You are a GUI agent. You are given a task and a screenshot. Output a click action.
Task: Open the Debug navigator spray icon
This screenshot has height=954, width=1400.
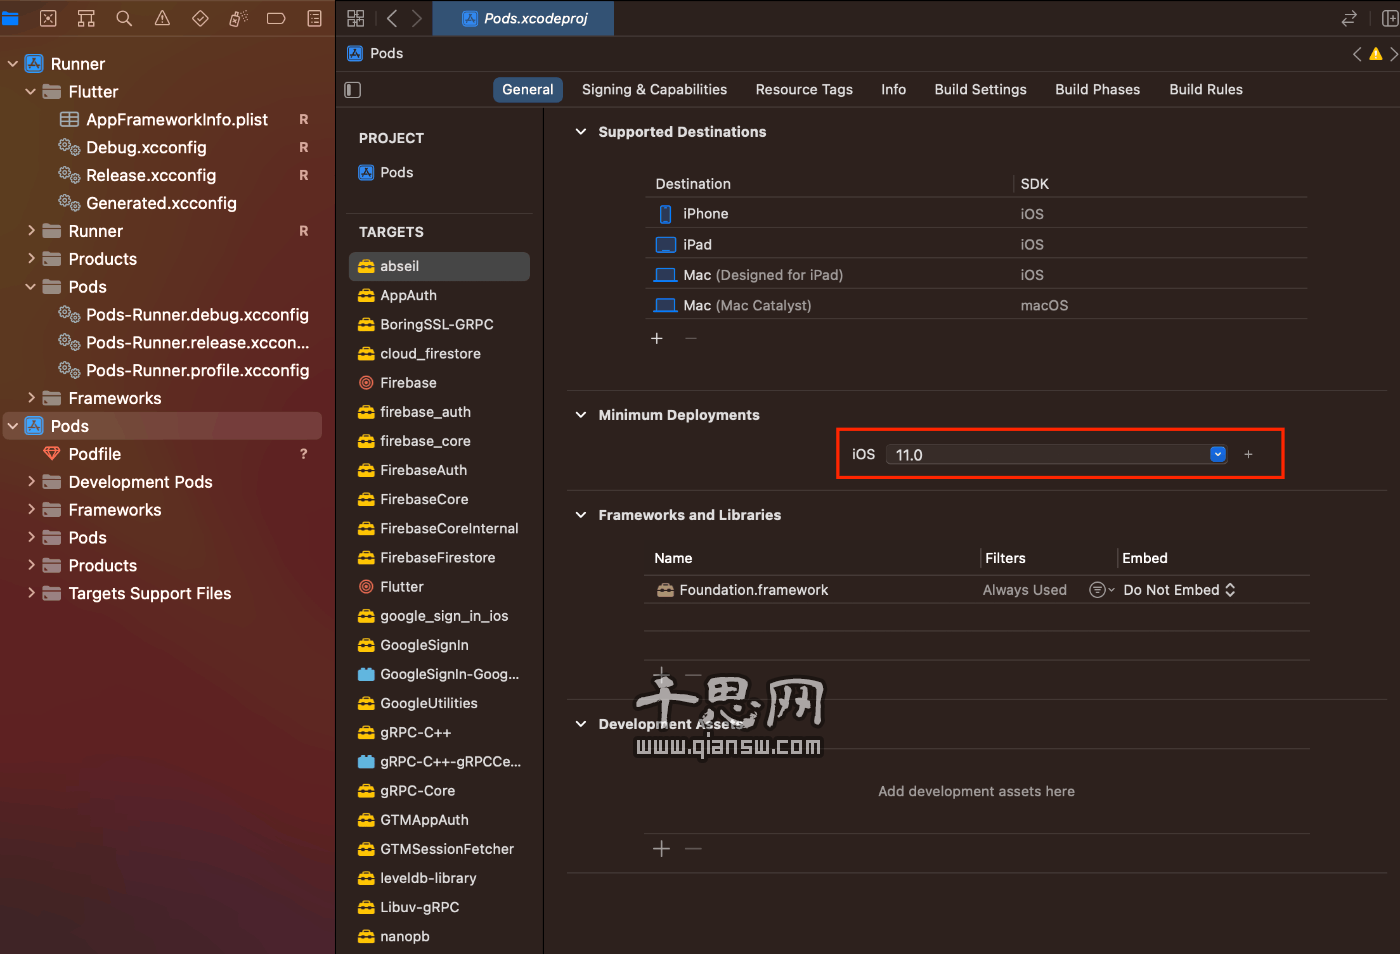pyautogui.click(x=238, y=18)
